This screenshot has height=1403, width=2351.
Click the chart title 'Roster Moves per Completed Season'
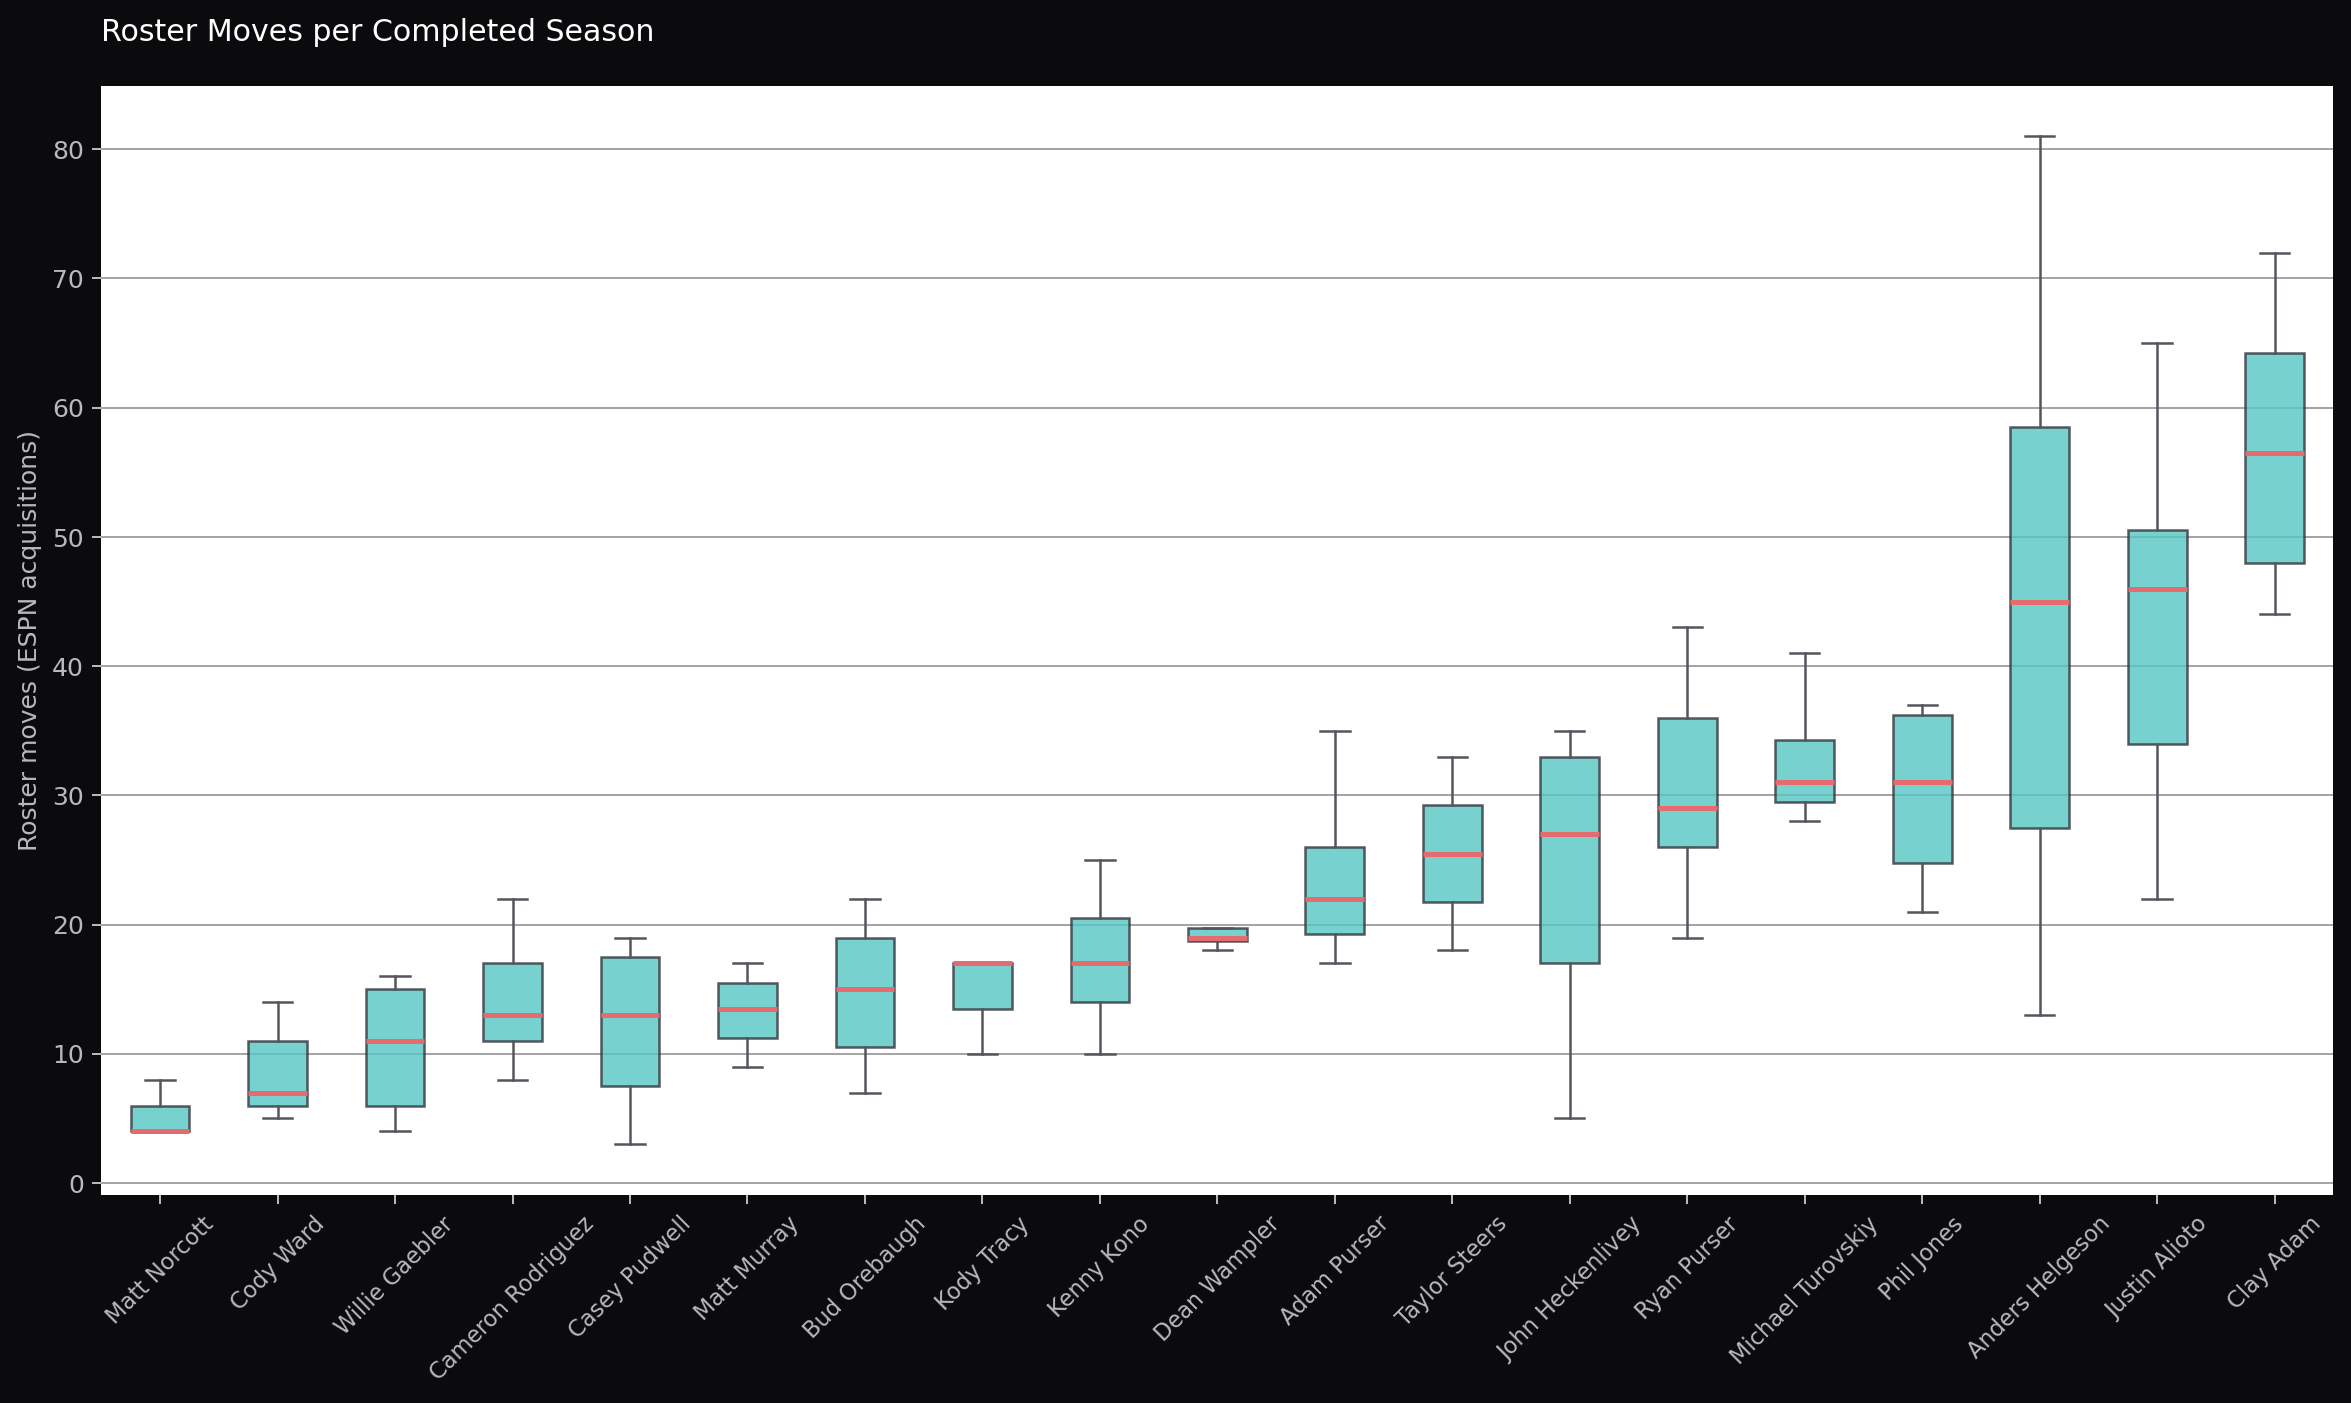(377, 32)
